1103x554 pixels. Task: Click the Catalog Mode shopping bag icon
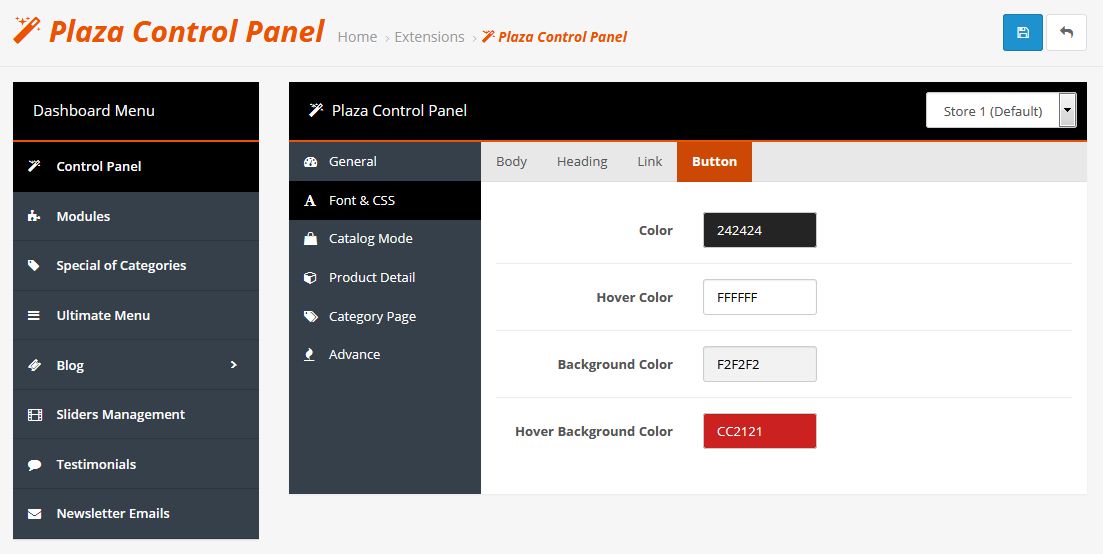pyautogui.click(x=310, y=239)
